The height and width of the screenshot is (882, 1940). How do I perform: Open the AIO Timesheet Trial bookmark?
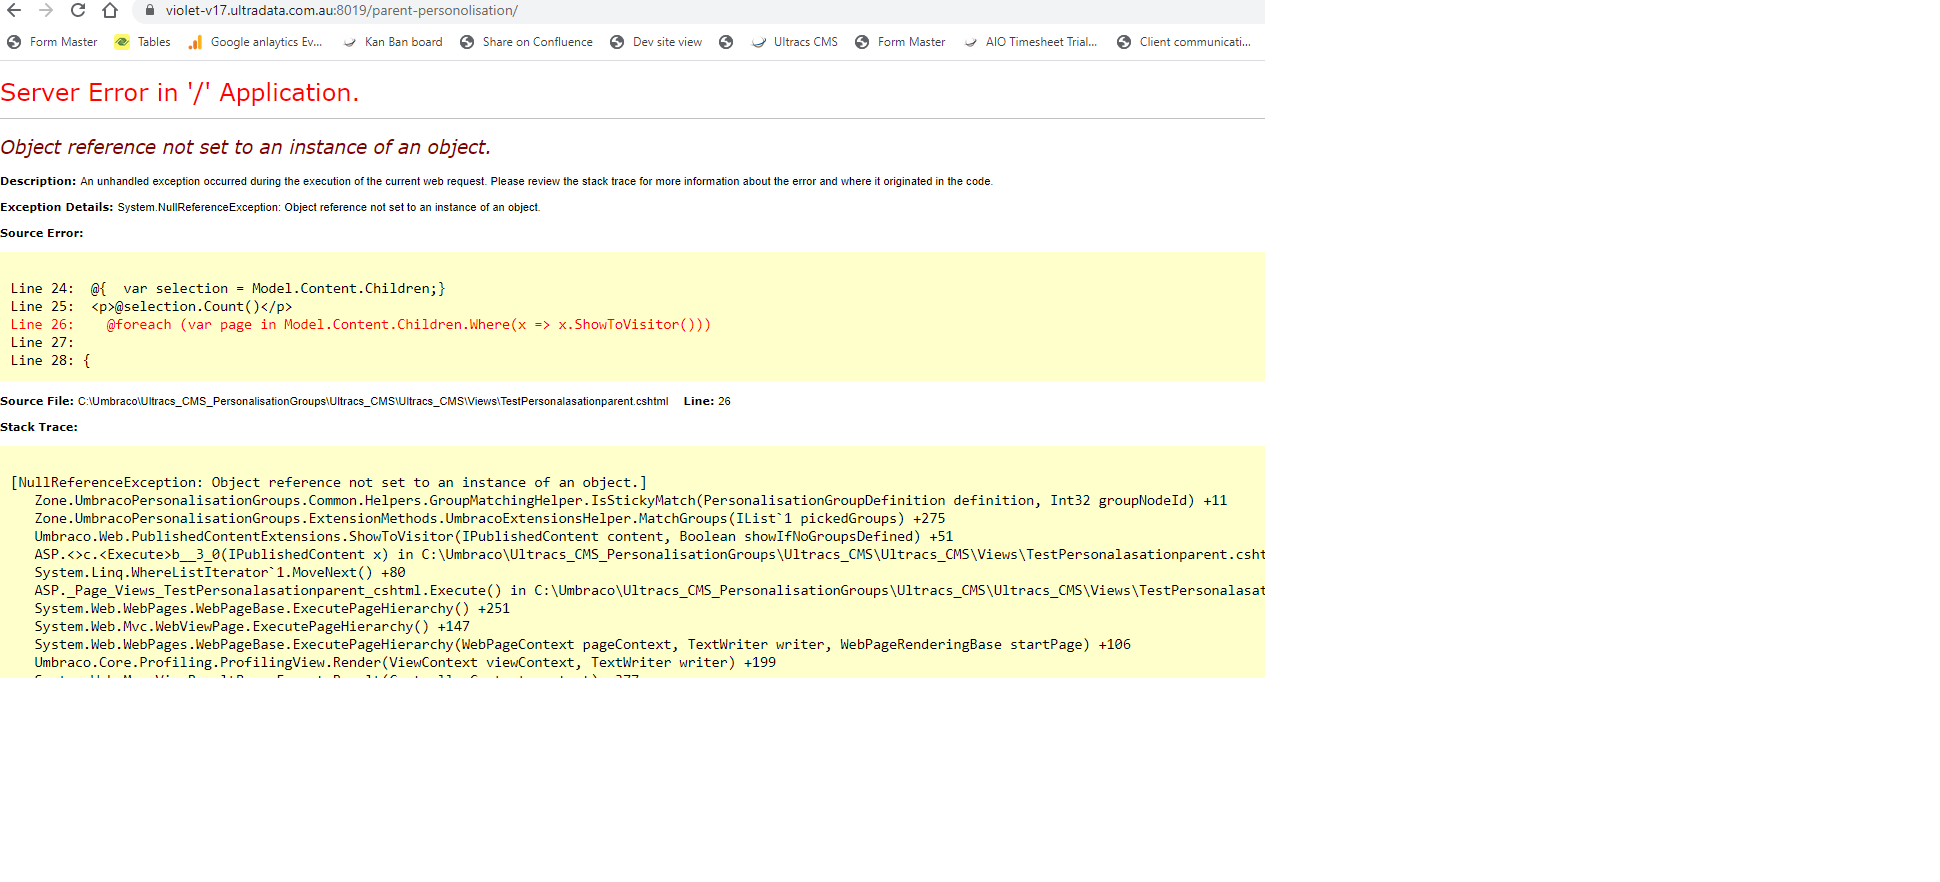click(1030, 42)
